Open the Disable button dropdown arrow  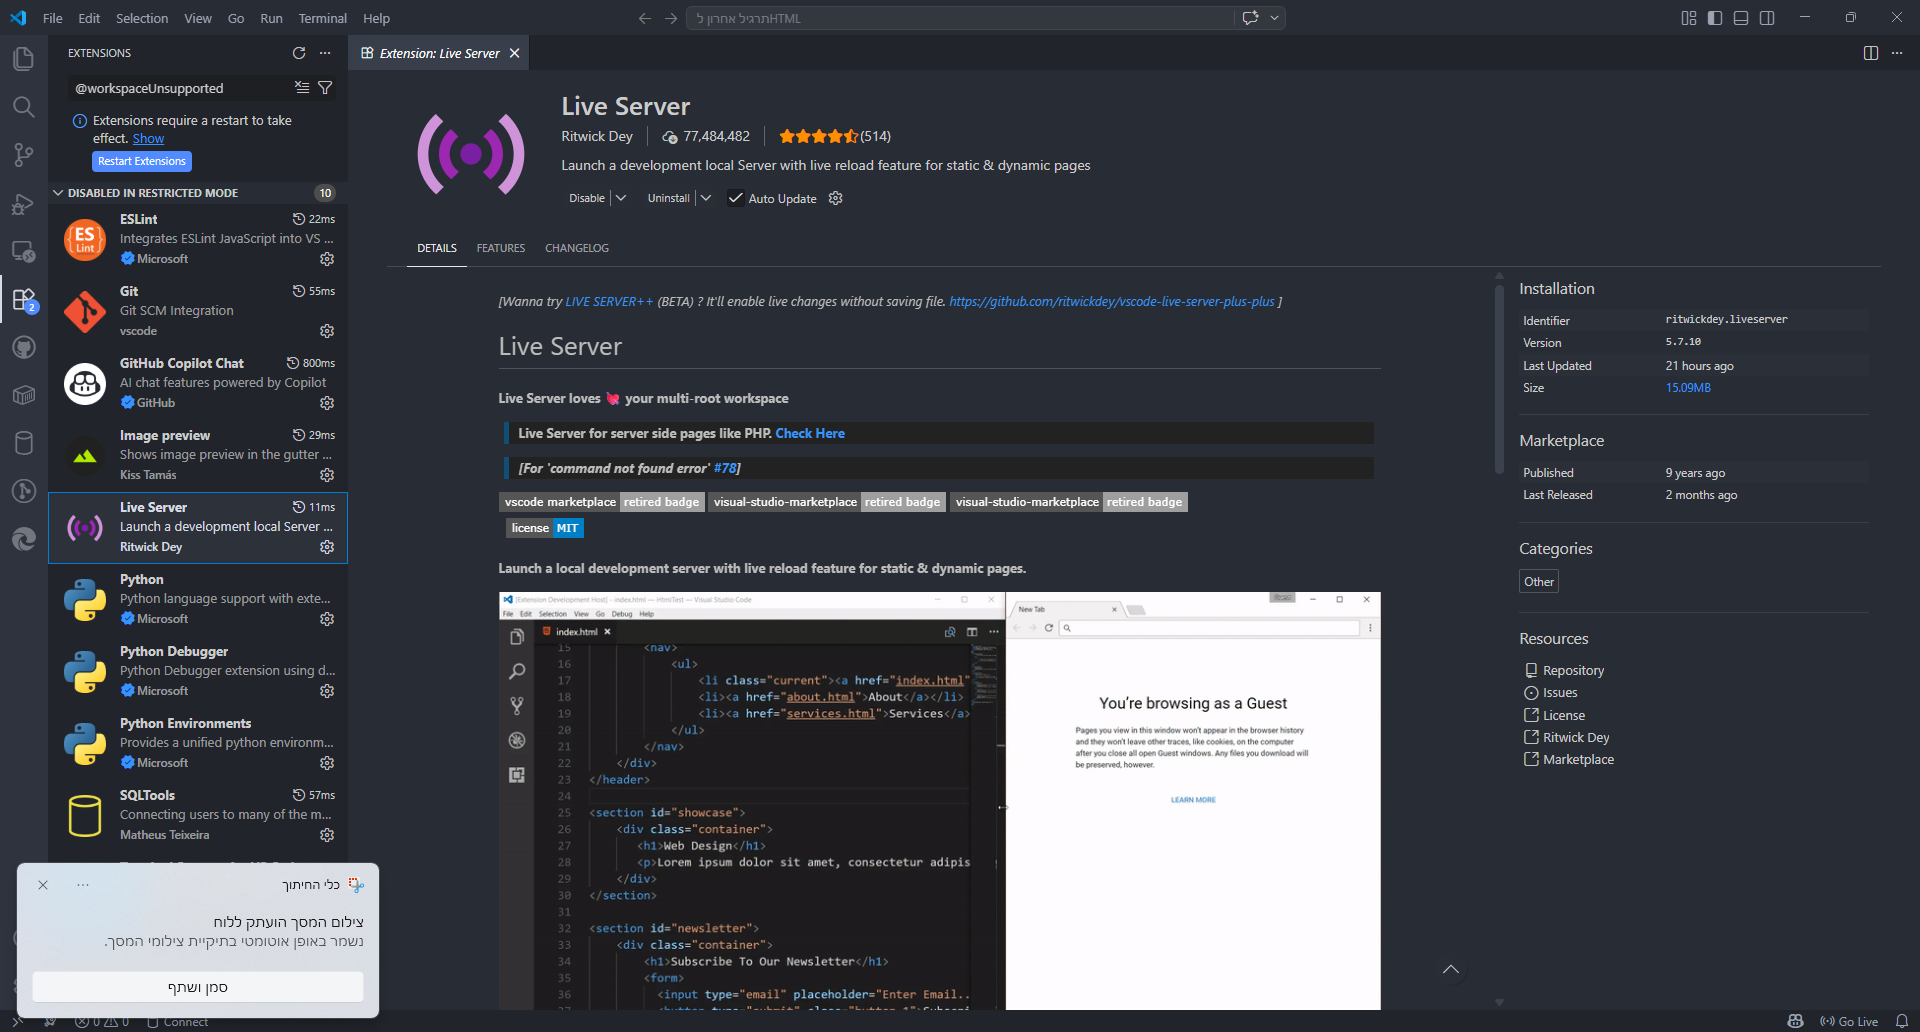(x=621, y=198)
